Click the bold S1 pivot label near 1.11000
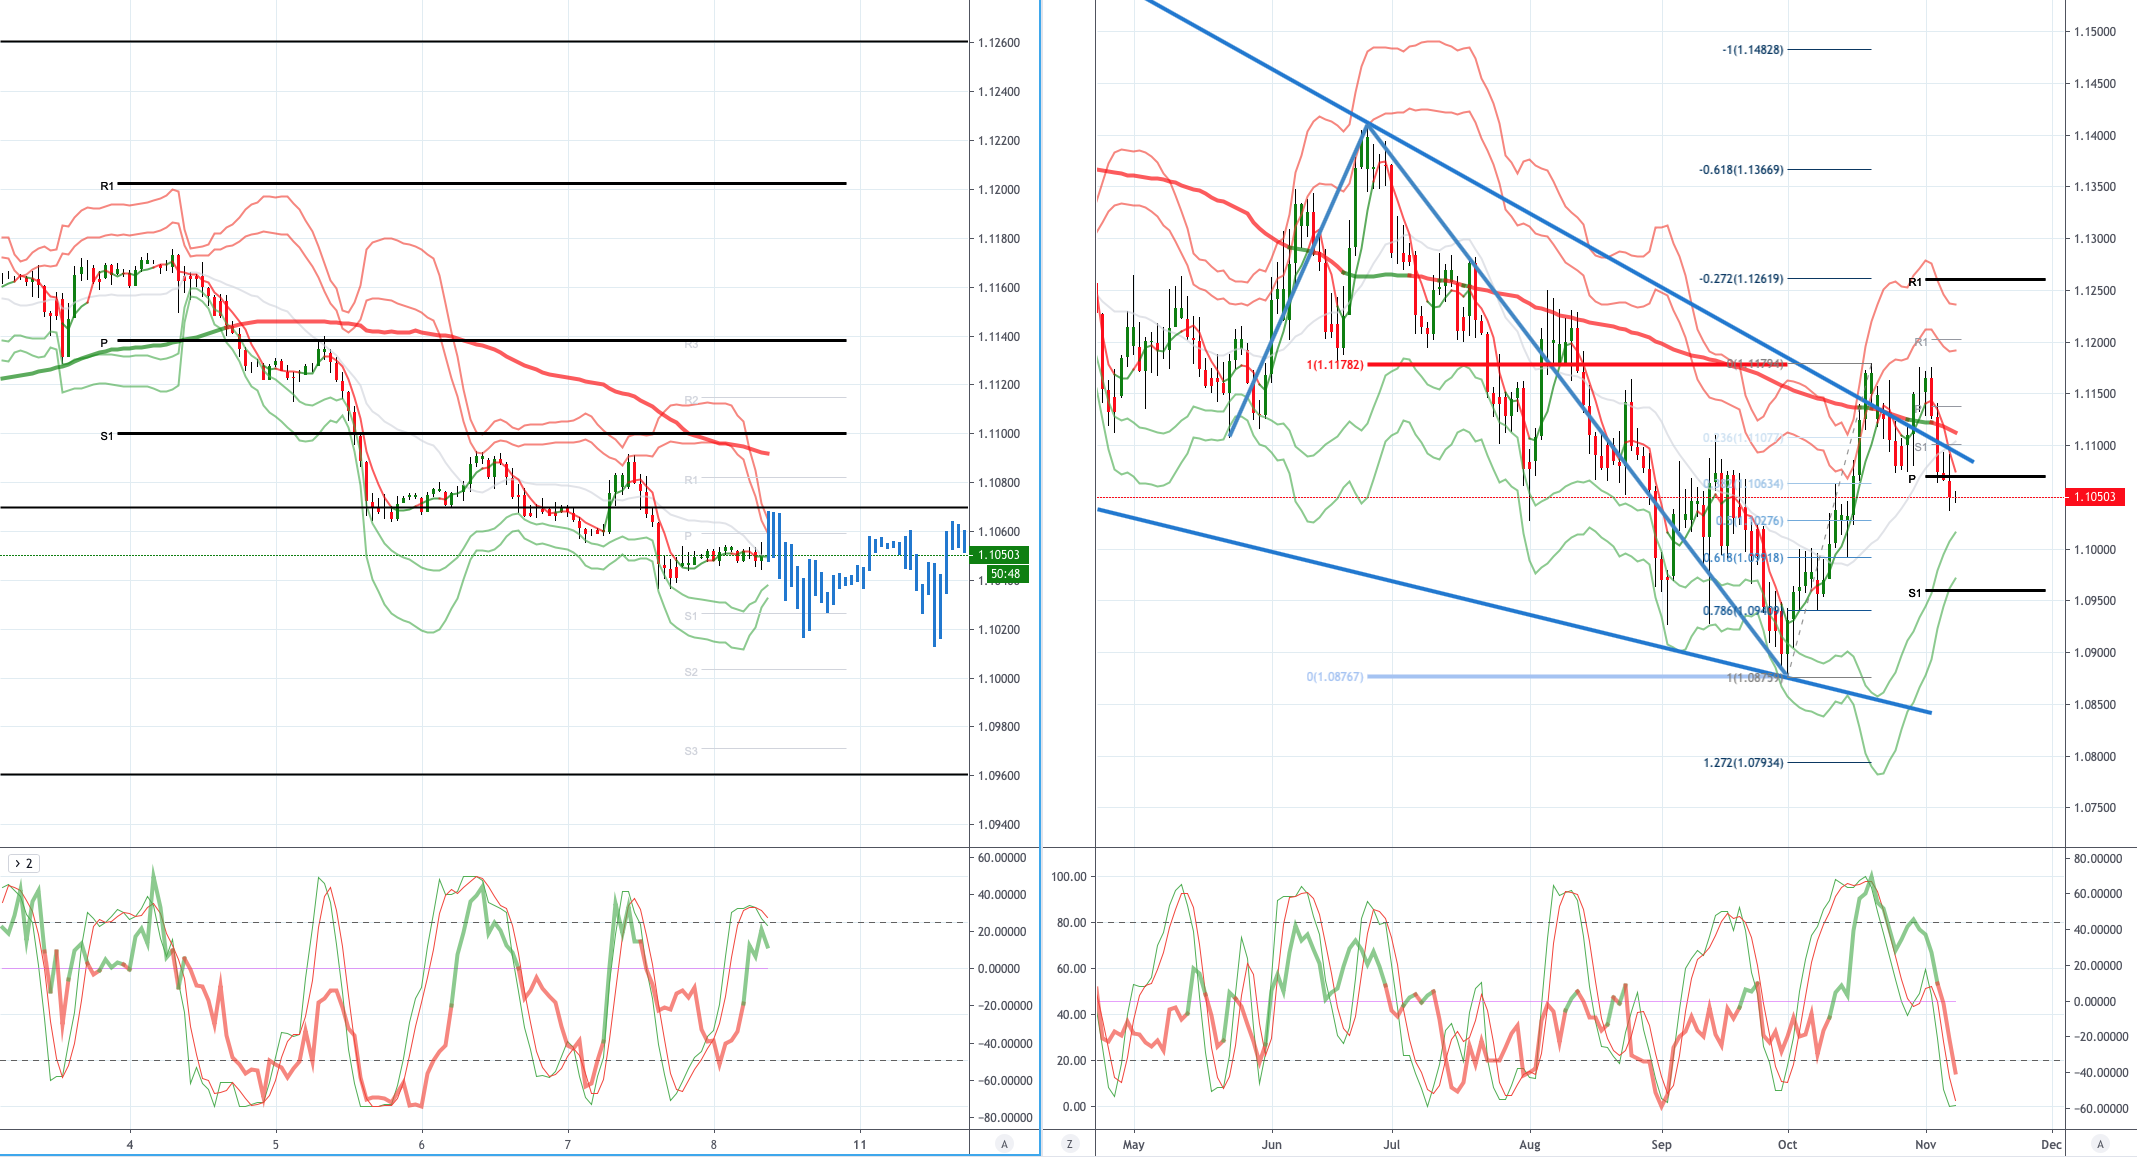The height and width of the screenshot is (1159, 2137). tap(107, 436)
